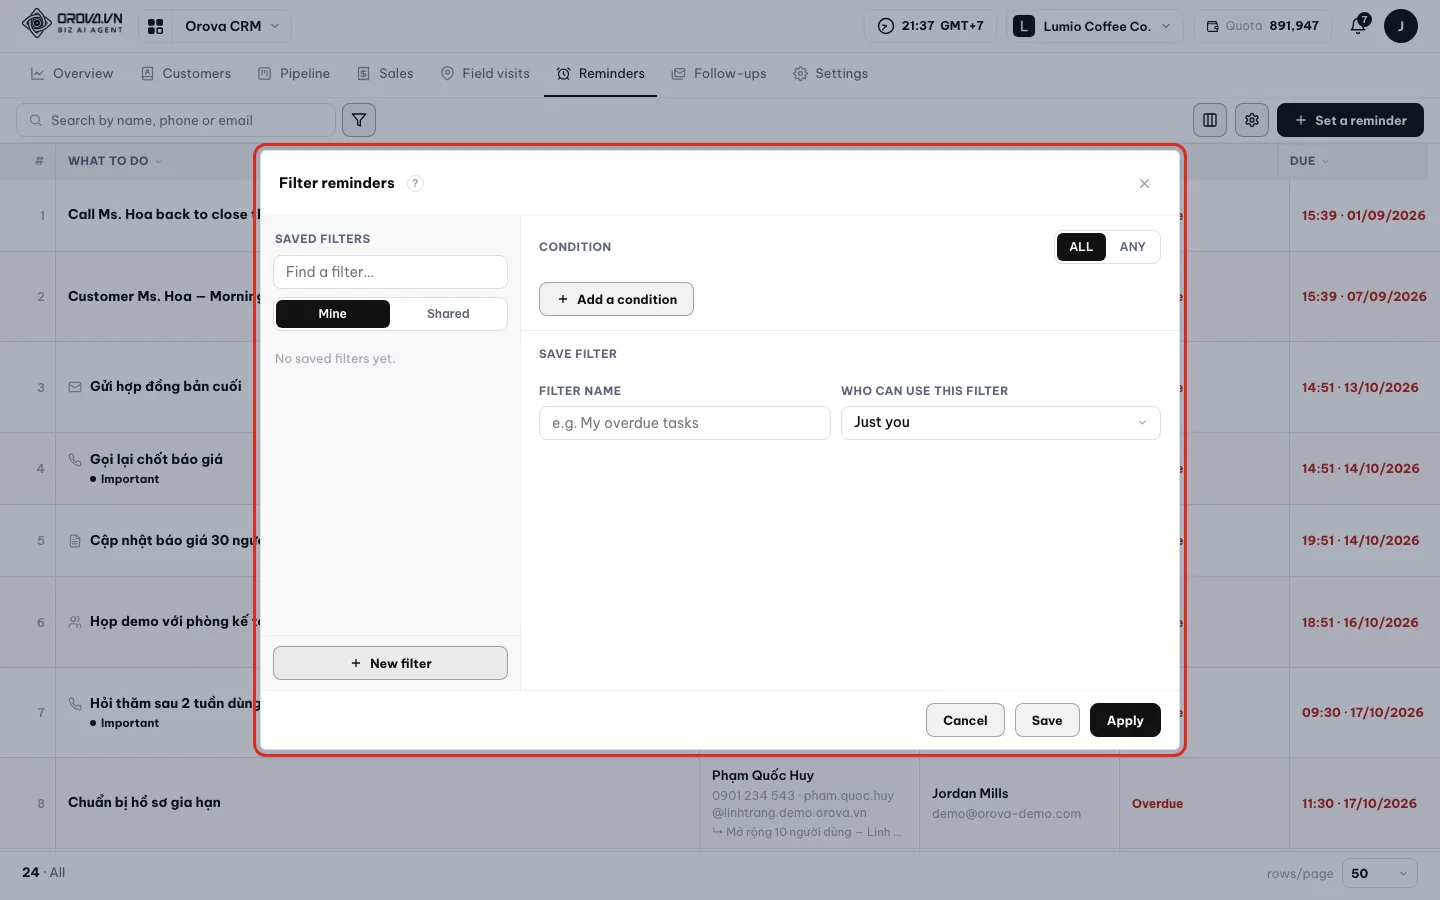This screenshot has height=900, width=1440.
Task: Click the funnel filter icon
Action: [359, 120]
